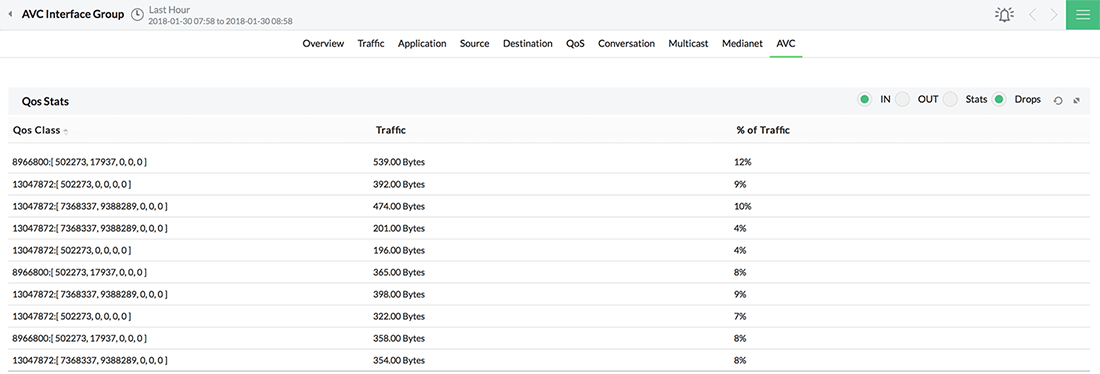Click the back arrow beside AVC Interface Group
The height and width of the screenshot is (374, 1100).
click(10, 15)
